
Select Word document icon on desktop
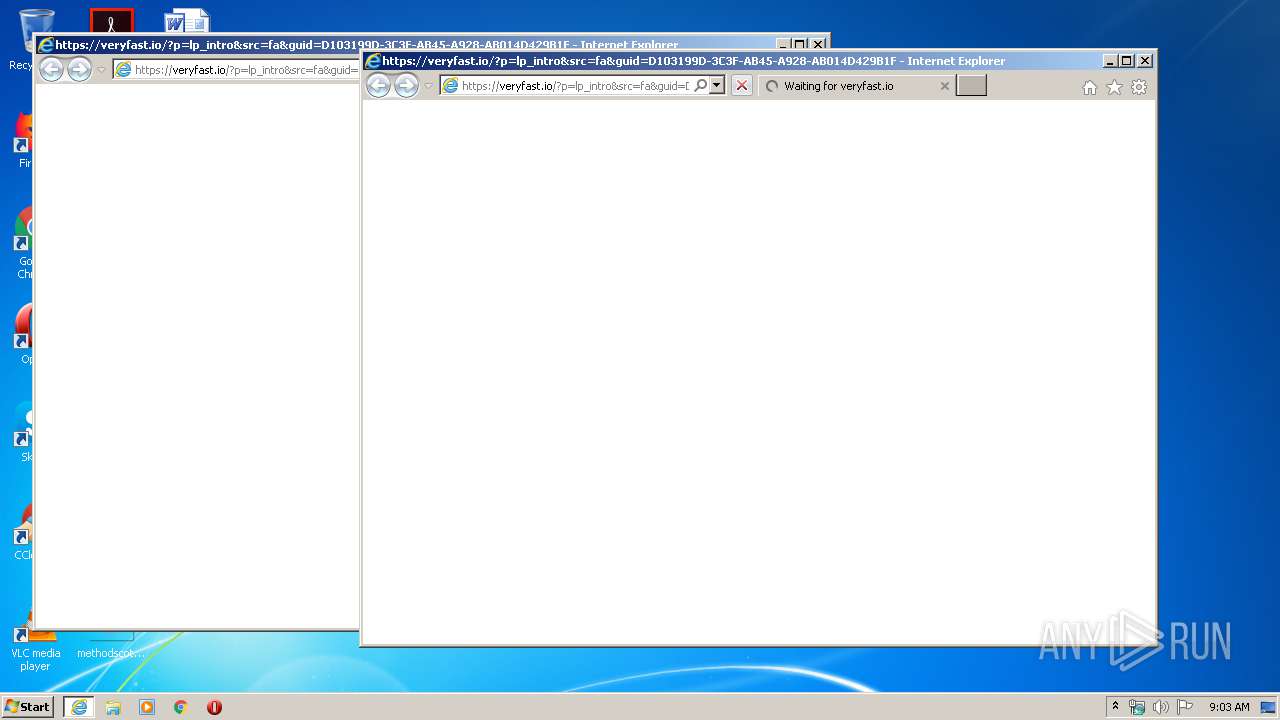(187, 22)
